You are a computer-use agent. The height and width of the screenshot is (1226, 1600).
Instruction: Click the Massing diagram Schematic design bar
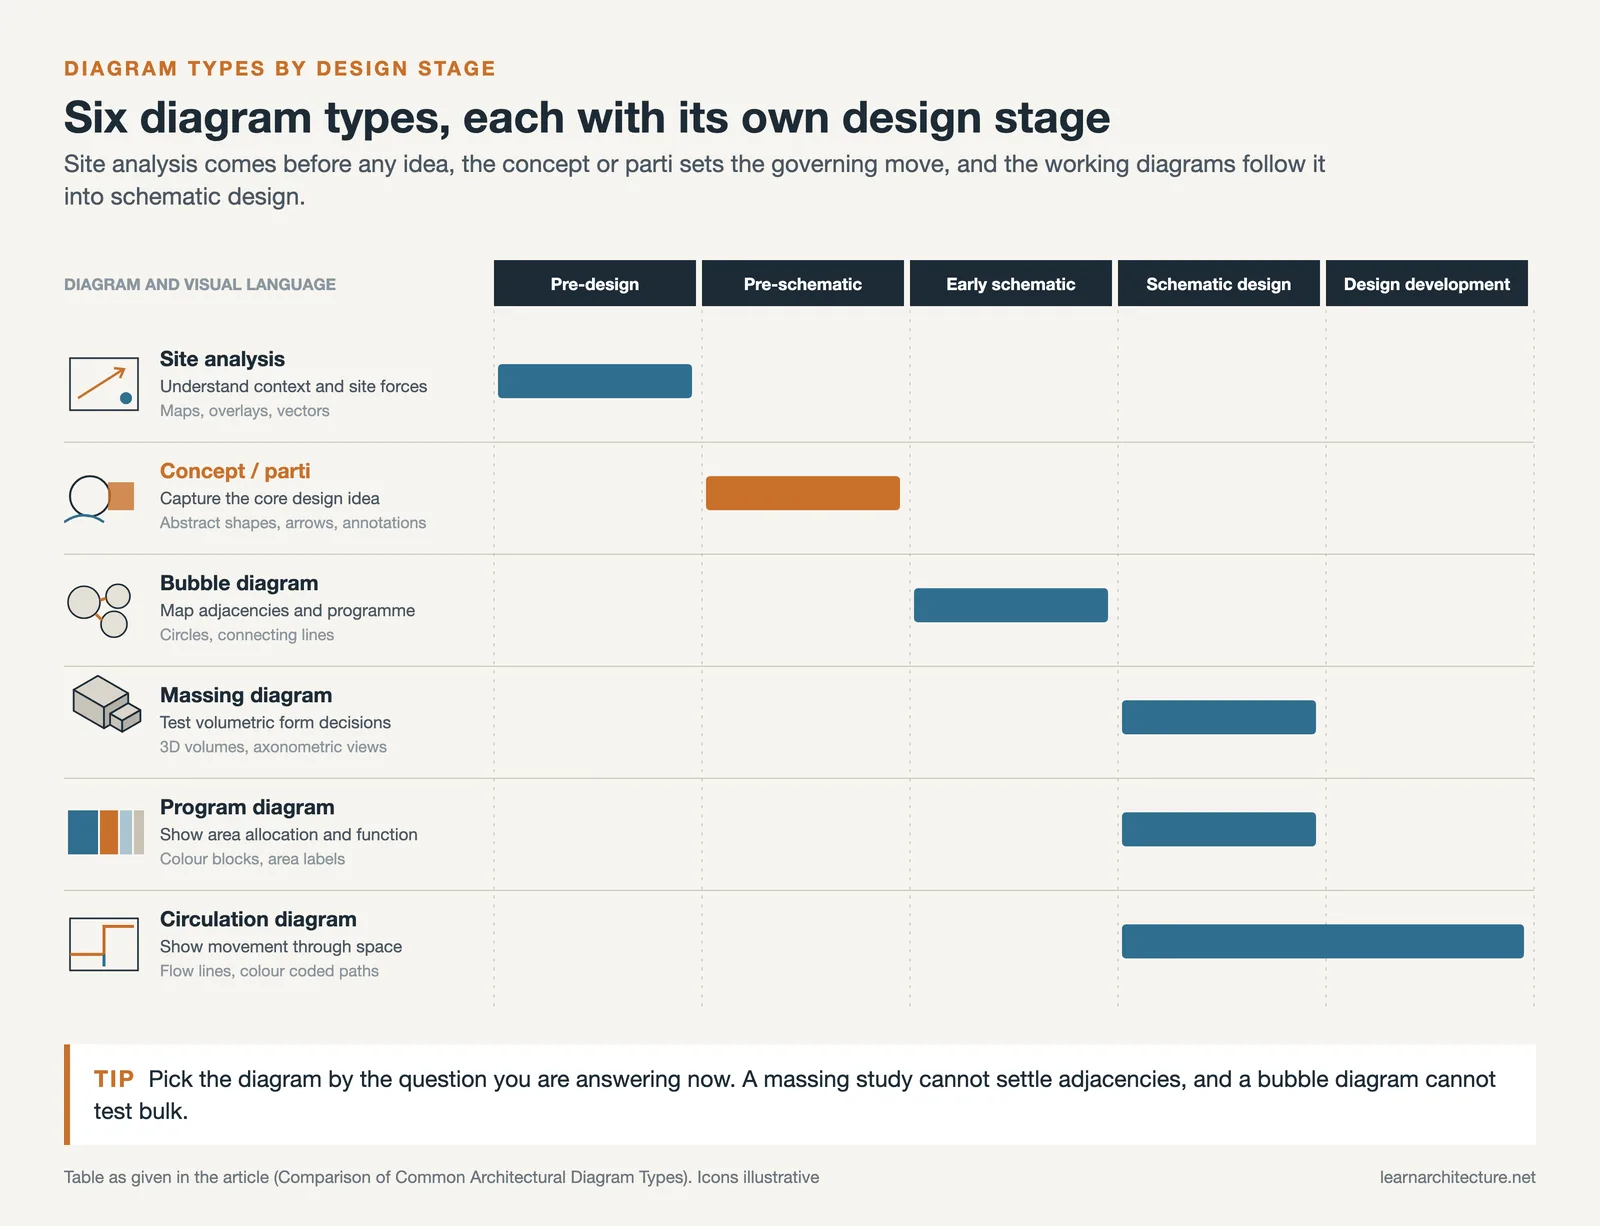click(1219, 717)
